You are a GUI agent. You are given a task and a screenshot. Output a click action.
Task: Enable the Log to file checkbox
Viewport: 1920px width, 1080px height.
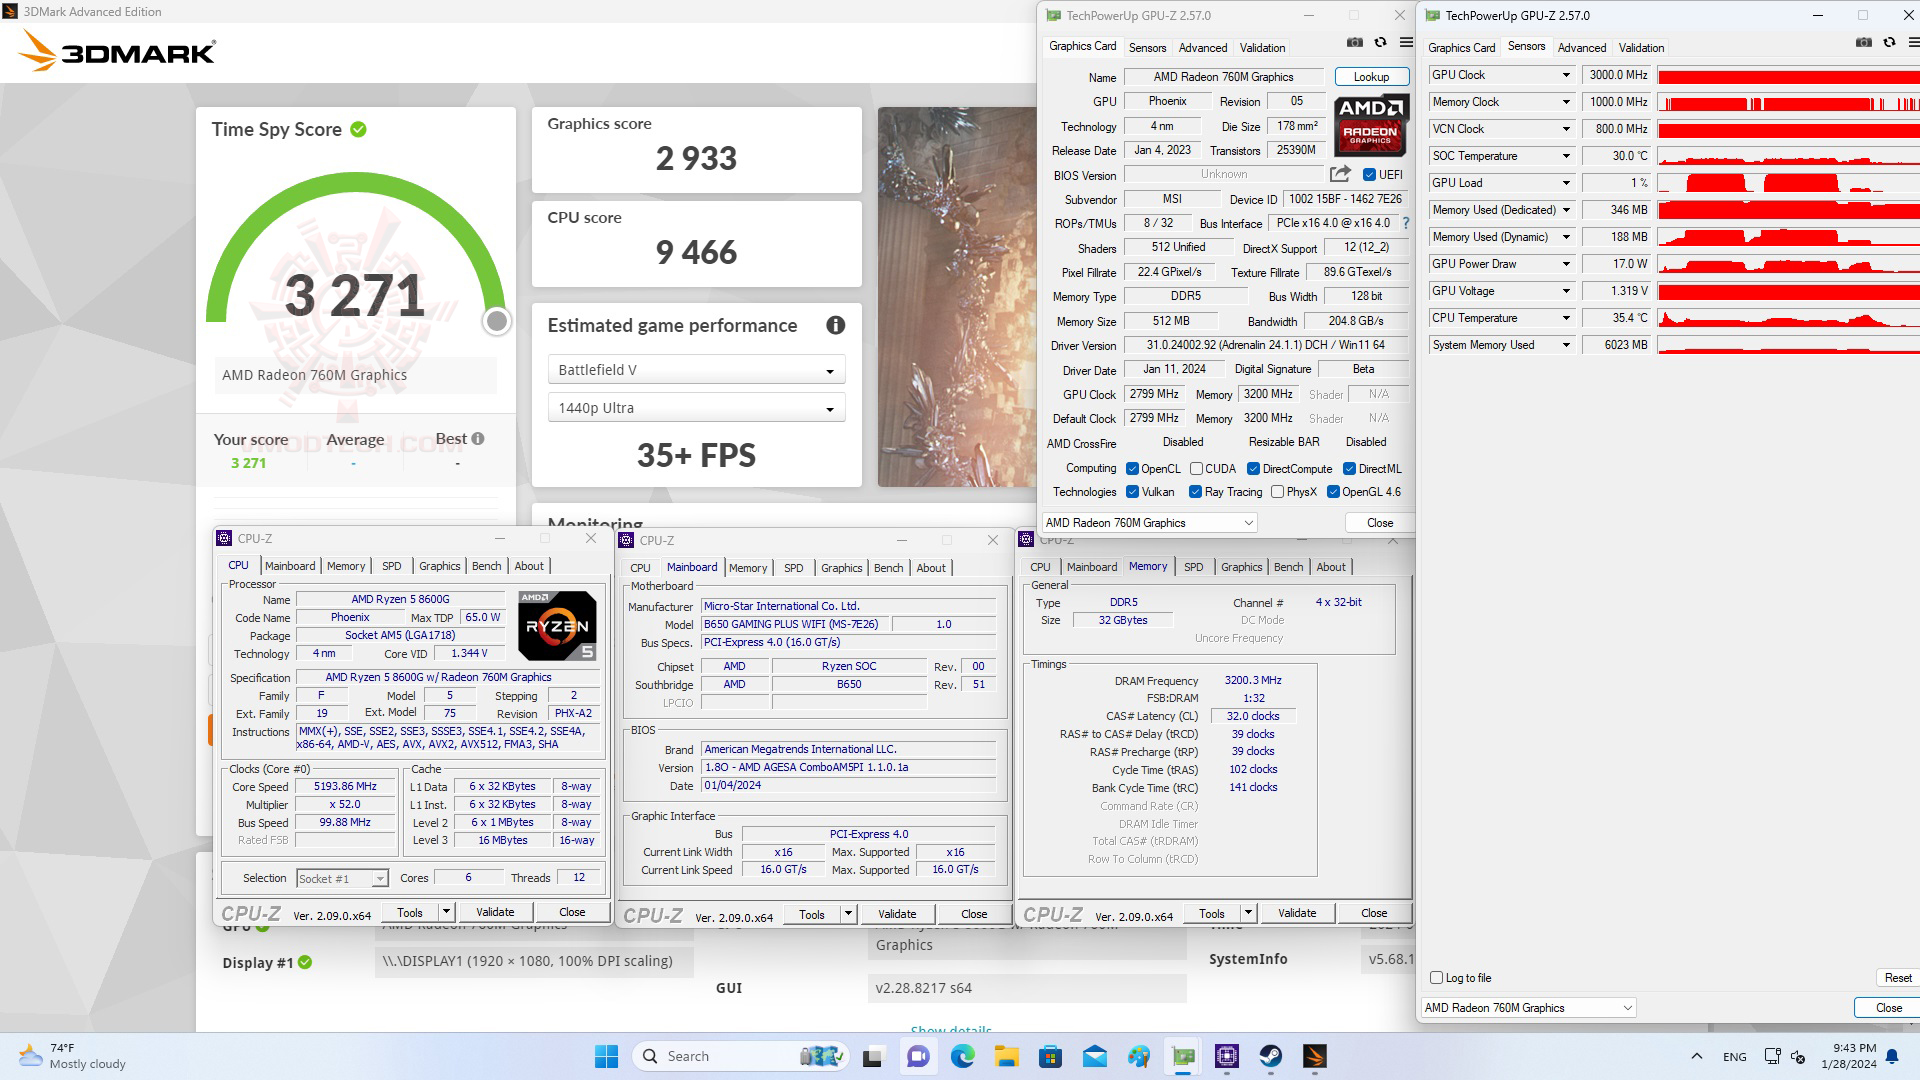coord(1437,978)
